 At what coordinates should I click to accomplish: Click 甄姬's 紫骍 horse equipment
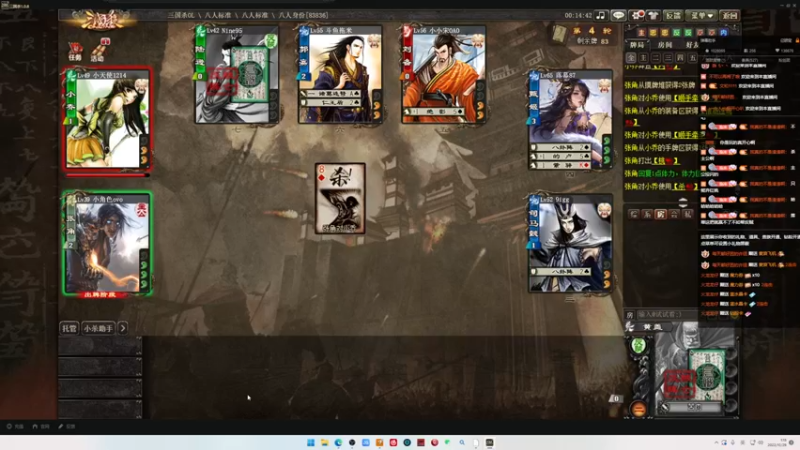click(x=562, y=165)
